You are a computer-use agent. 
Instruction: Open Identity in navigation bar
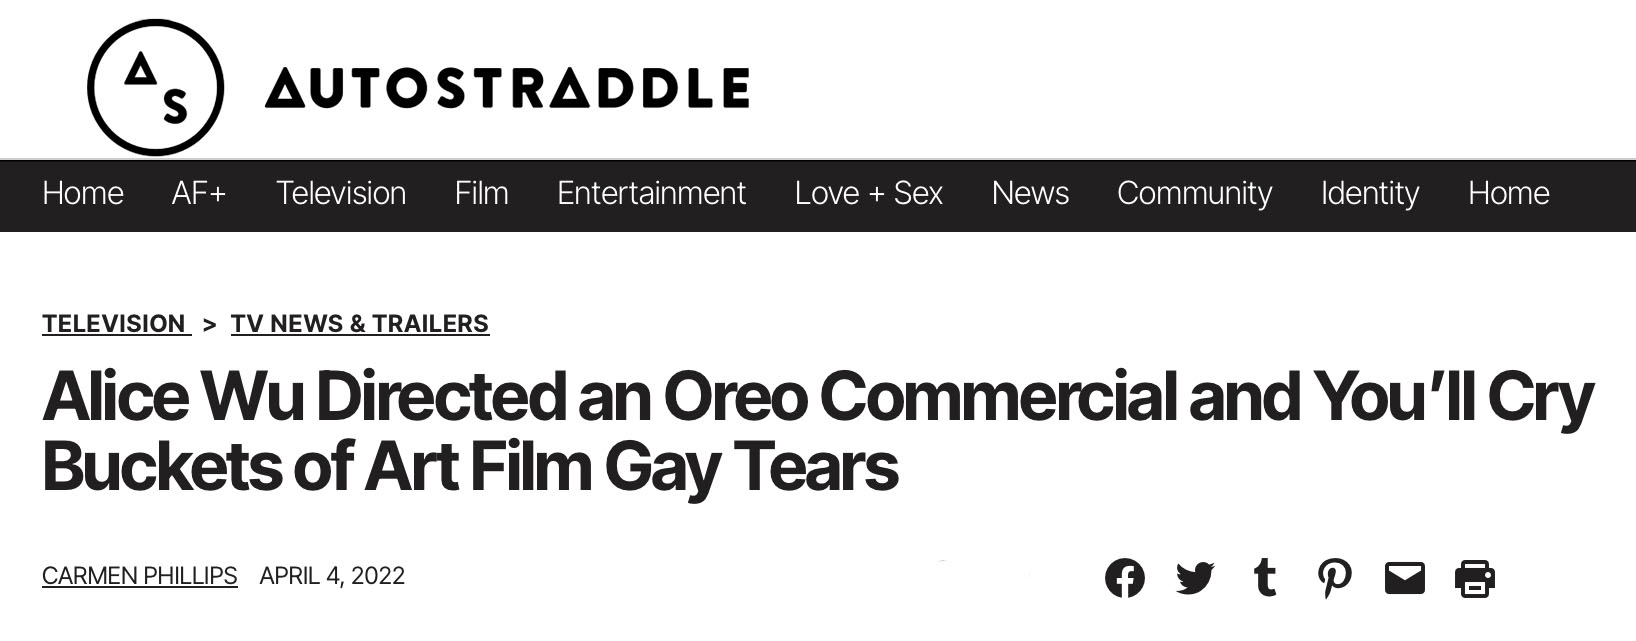1369,193
